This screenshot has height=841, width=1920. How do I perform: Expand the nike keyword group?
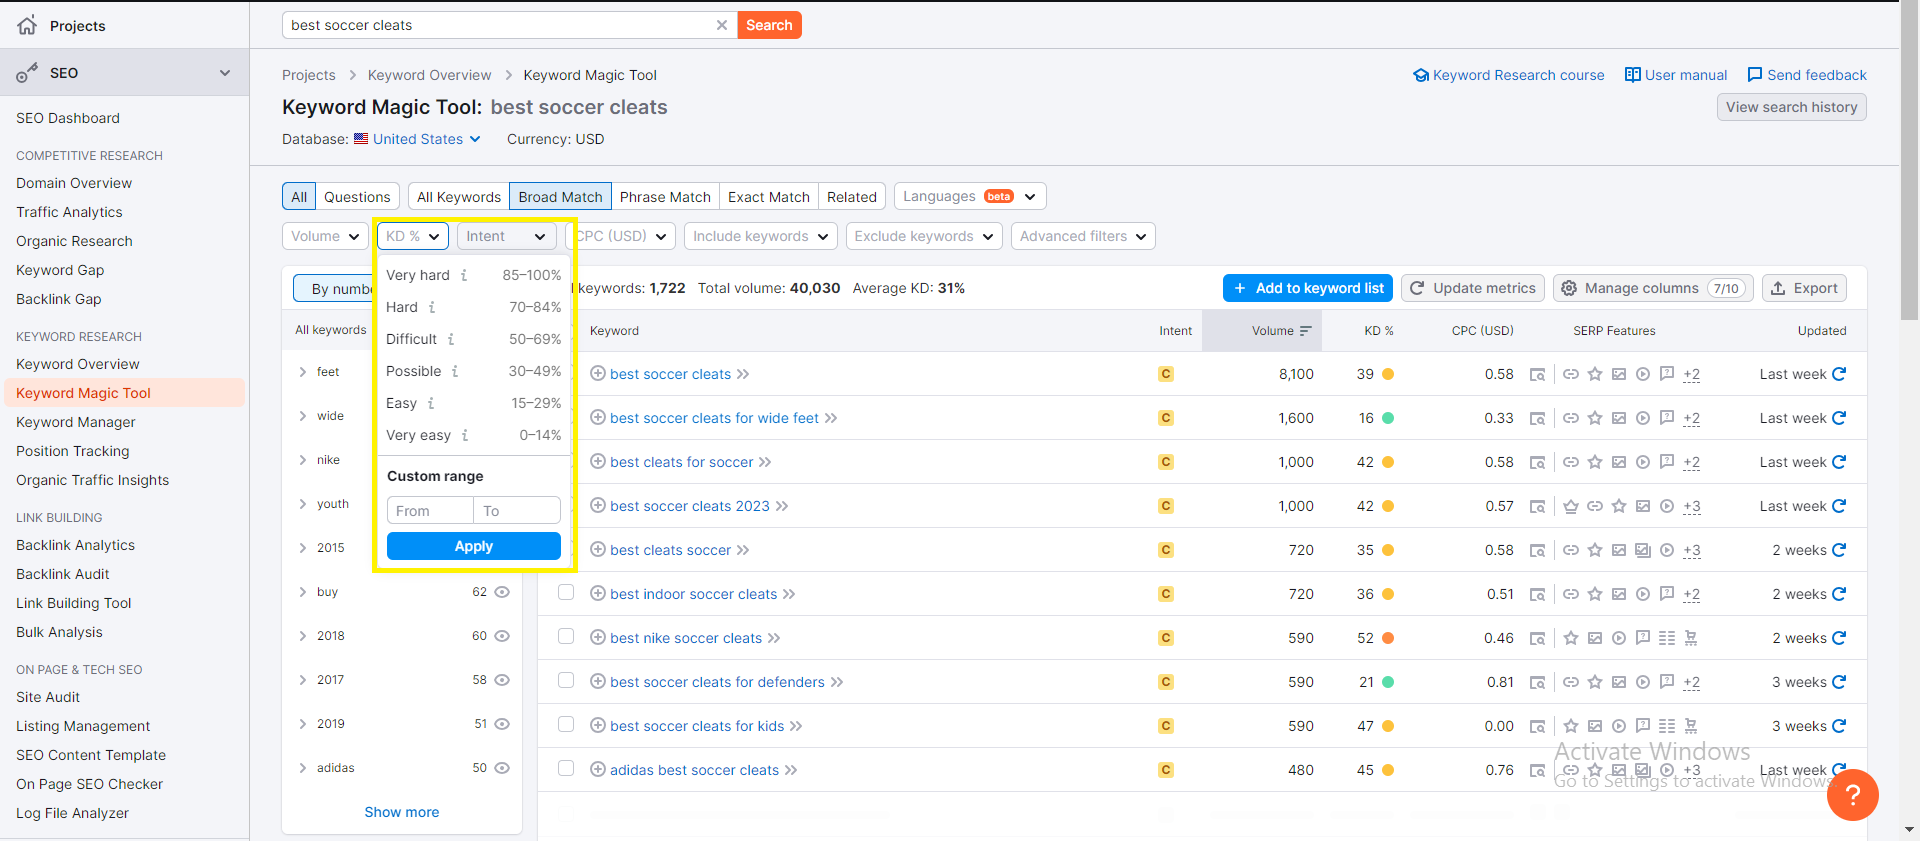302,460
